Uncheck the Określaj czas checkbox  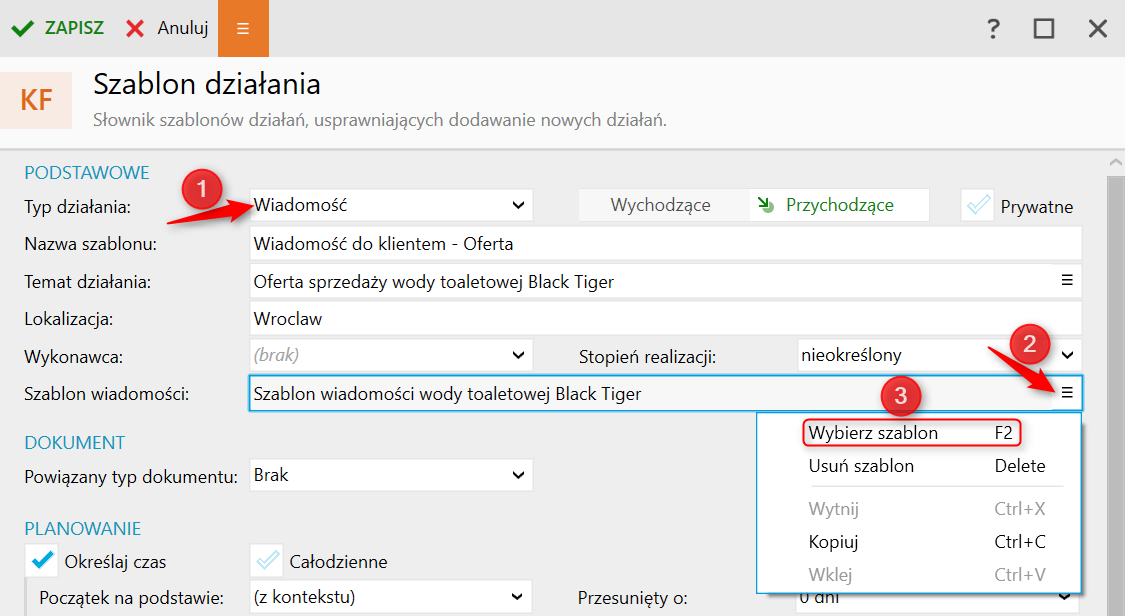click(42, 560)
